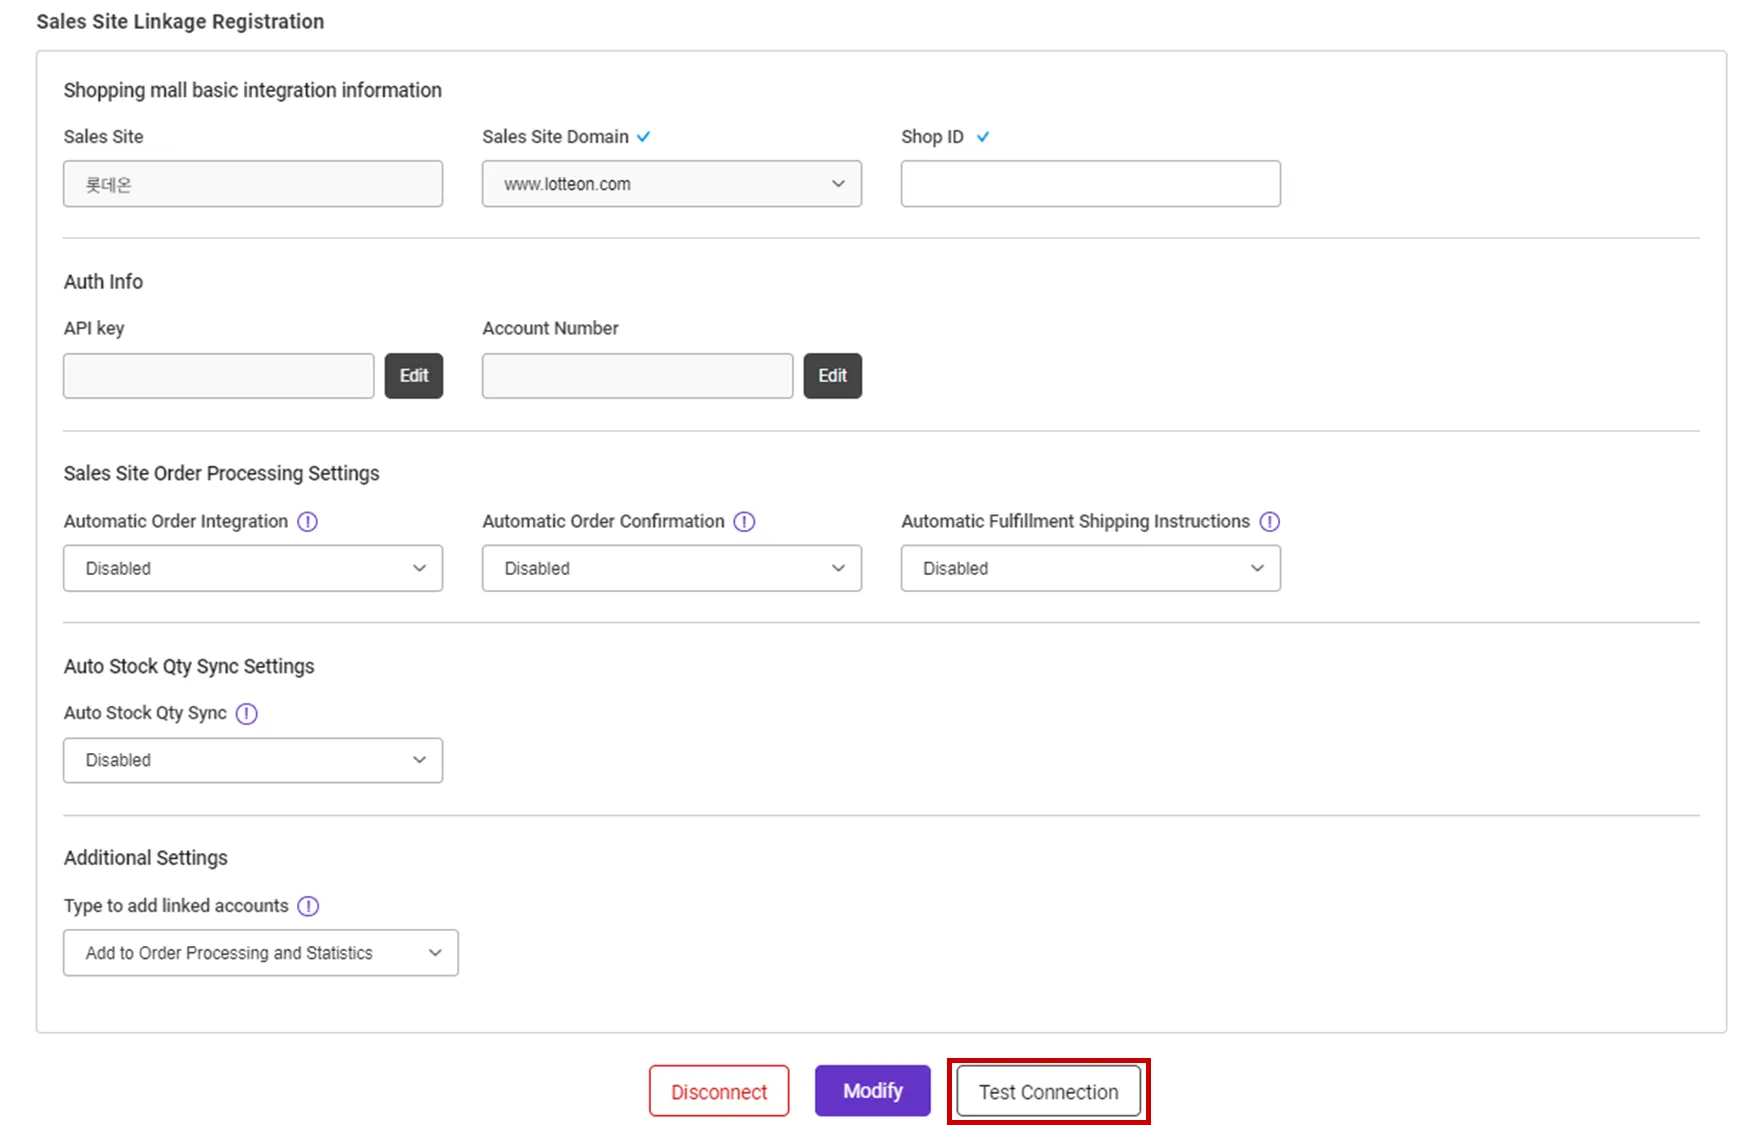Click the Sales Site field showing 롯데온
The height and width of the screenshot is (1125, 1756).
pyautogui.click(x=252, y=184)
